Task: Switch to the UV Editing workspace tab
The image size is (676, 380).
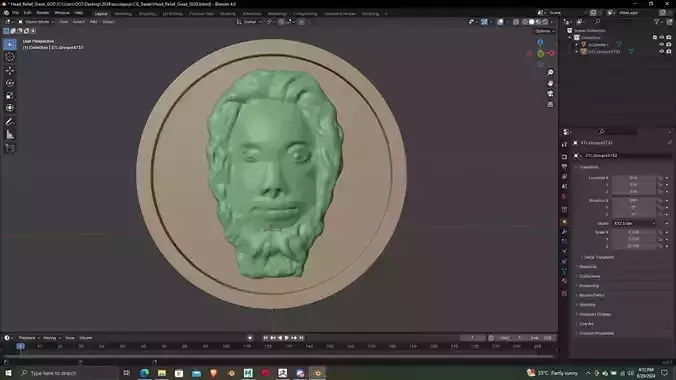Action: tap(172, 14)
